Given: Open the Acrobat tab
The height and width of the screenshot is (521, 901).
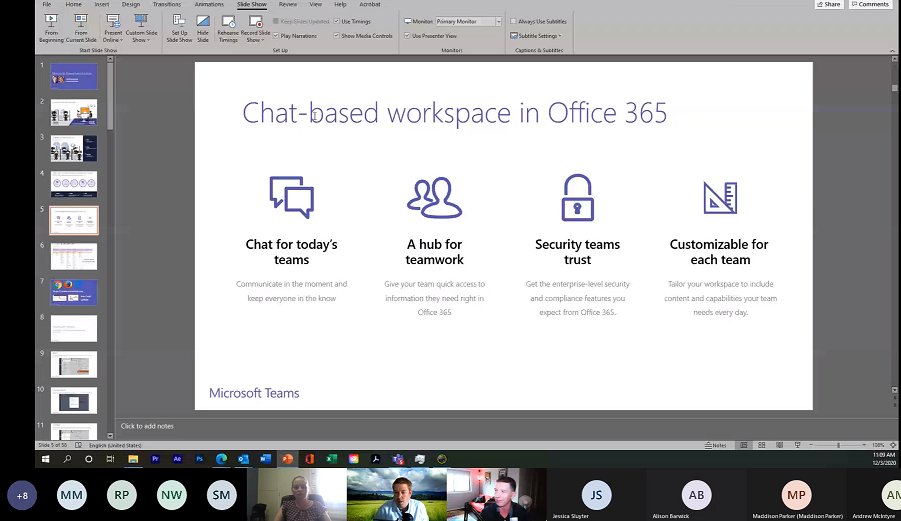Looking at the screenshot, I should (x=369, y=4).
